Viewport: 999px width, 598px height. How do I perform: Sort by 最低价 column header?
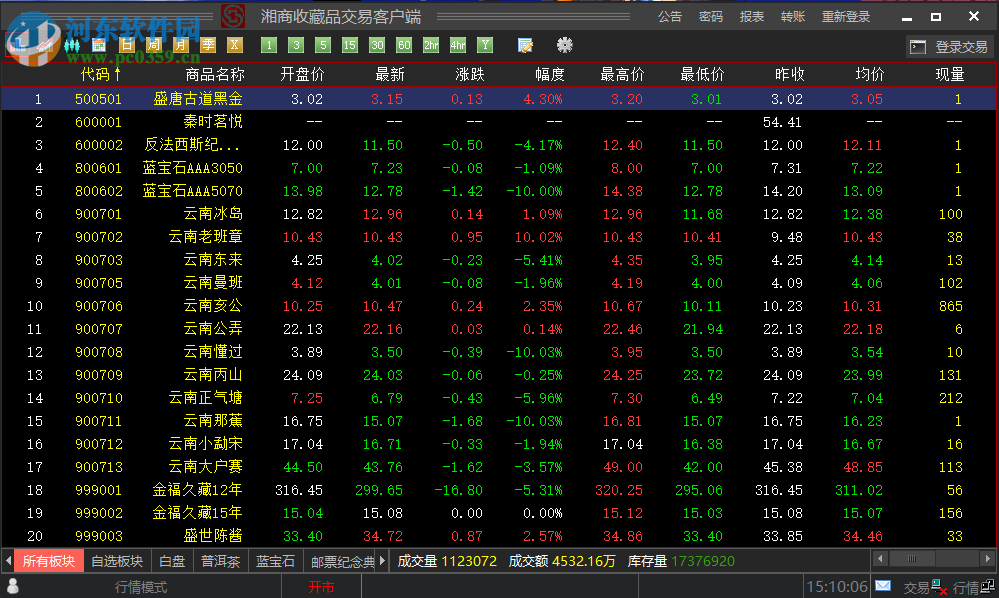pos(702,75)
